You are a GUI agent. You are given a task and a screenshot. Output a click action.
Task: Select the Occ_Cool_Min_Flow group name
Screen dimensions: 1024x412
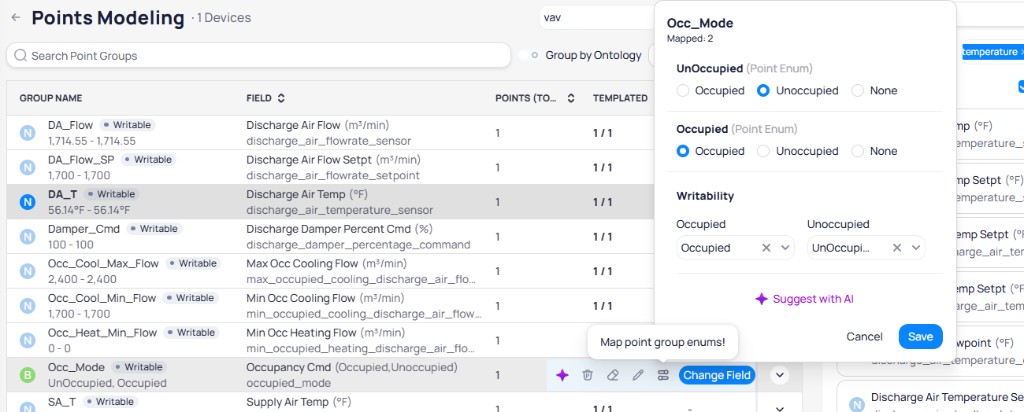click(x=102, y=298)
